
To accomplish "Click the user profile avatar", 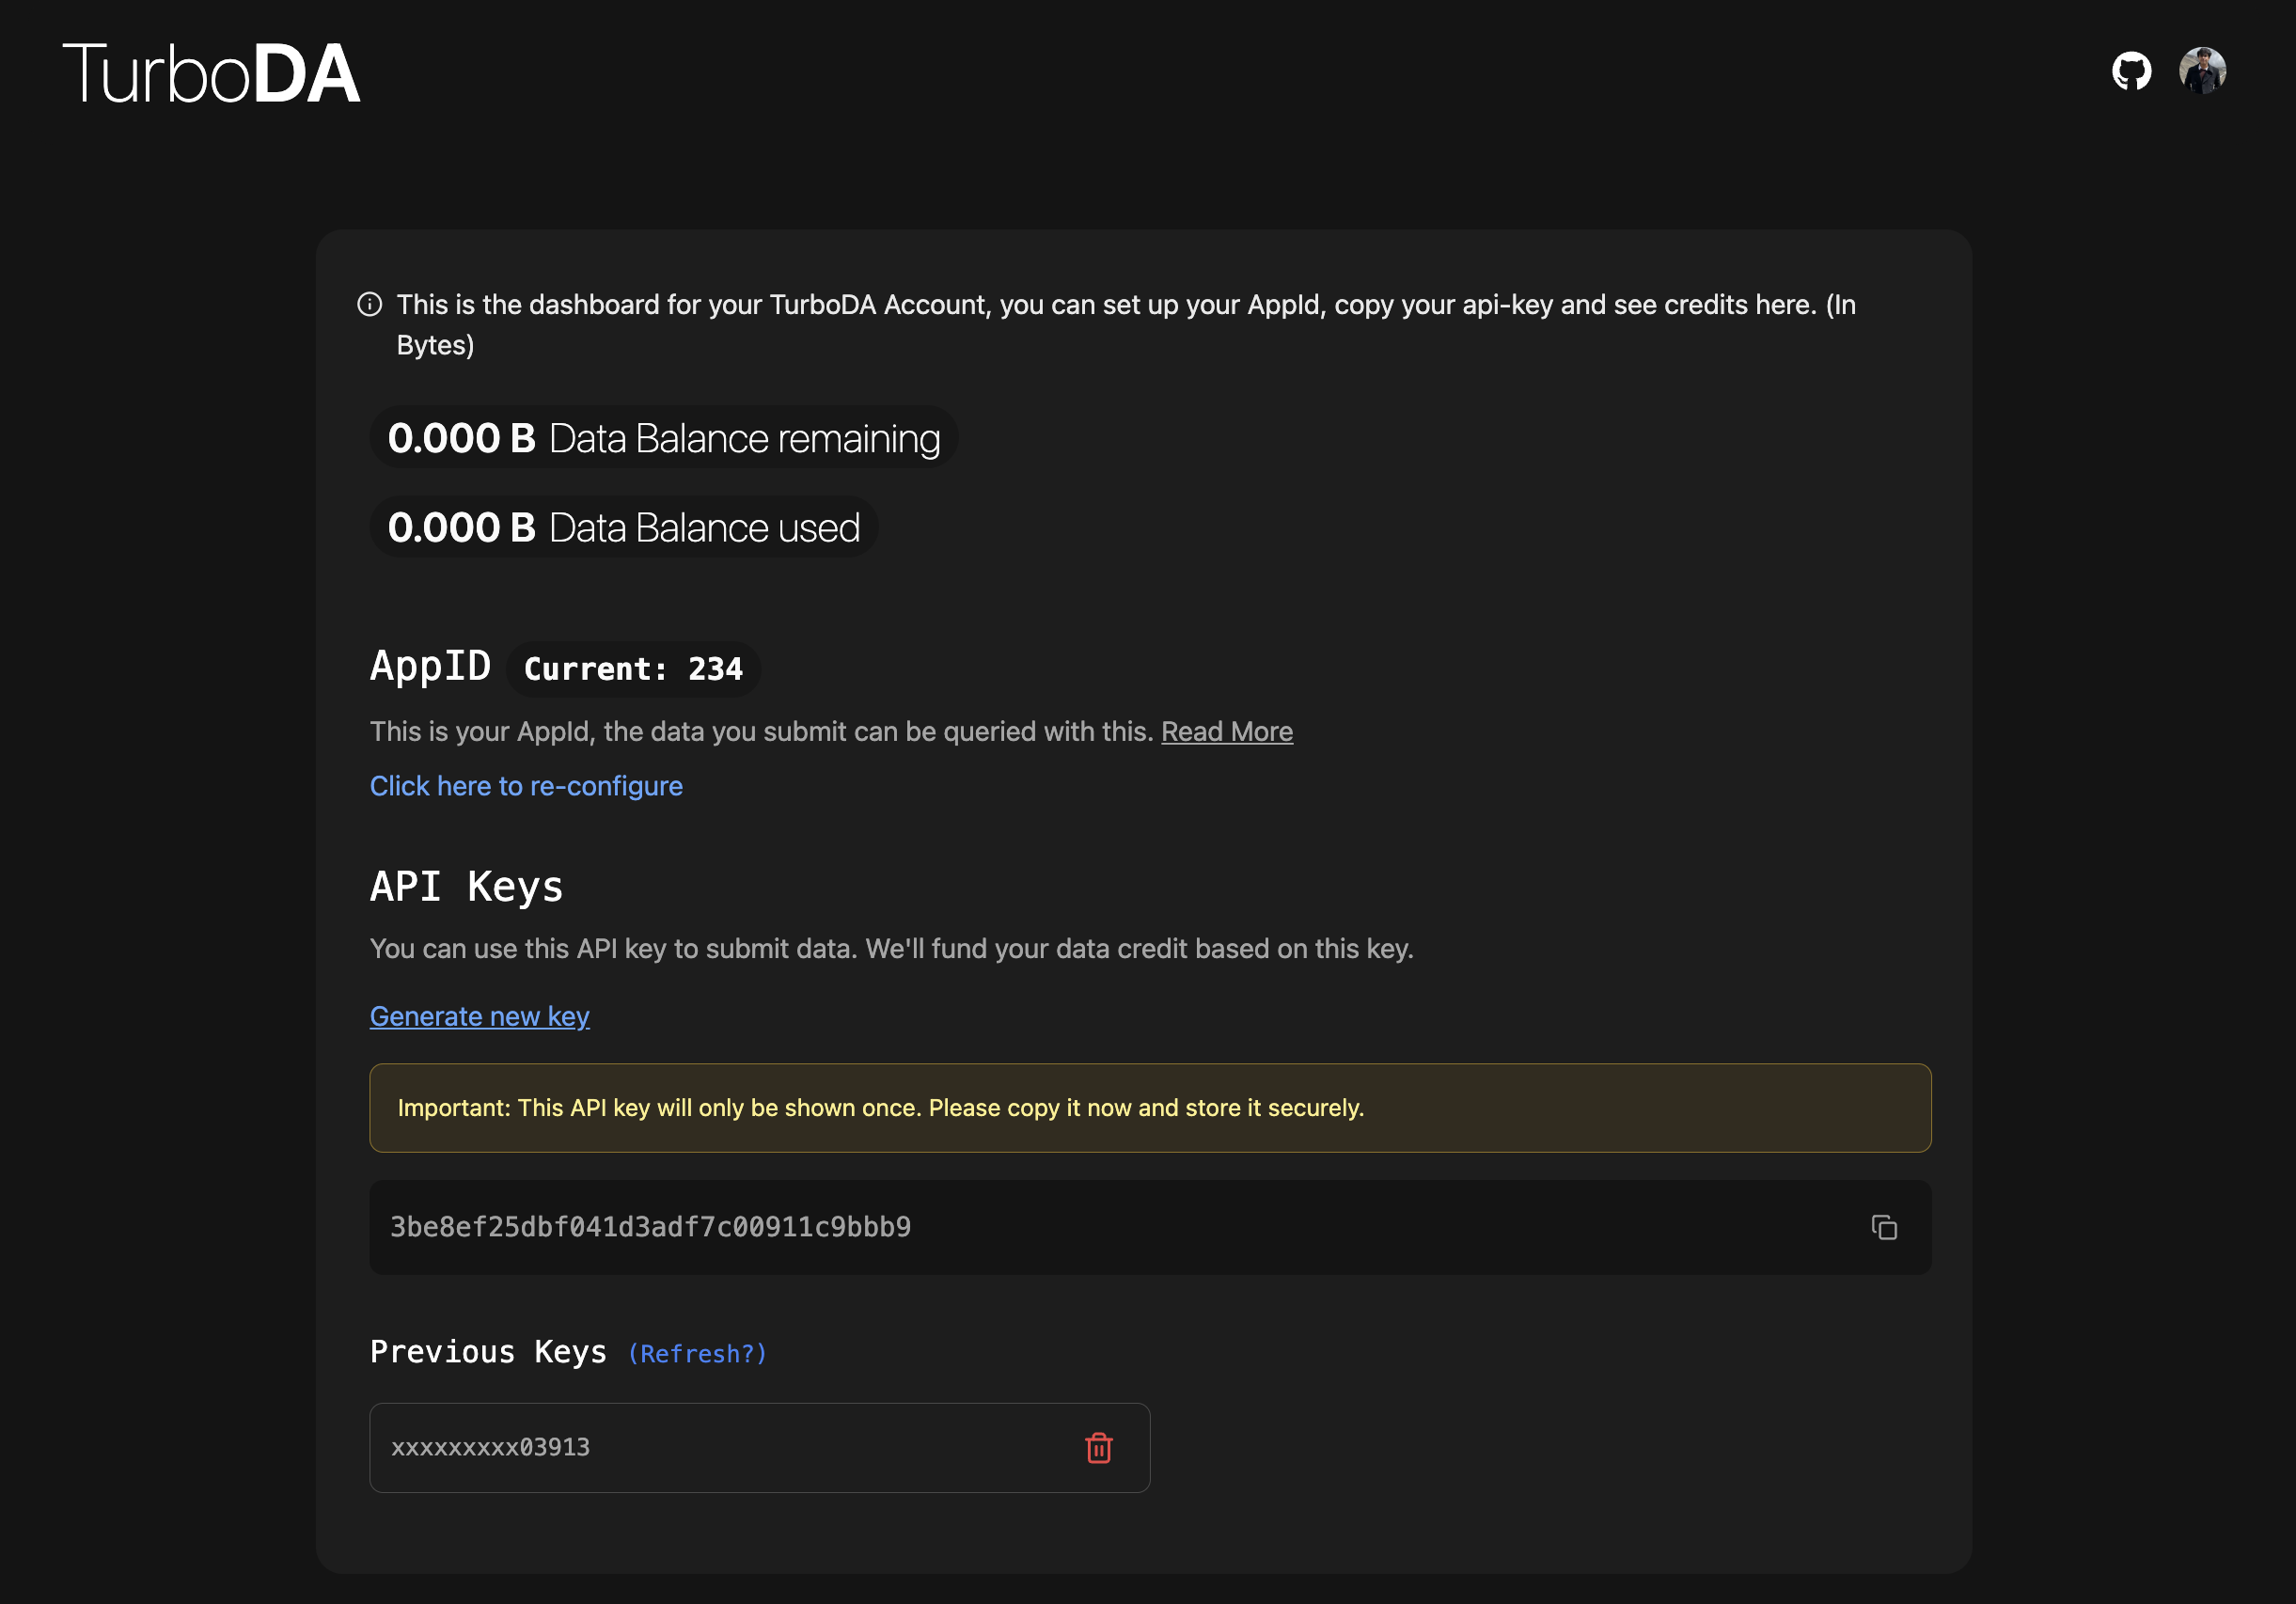I will 2202,71.
